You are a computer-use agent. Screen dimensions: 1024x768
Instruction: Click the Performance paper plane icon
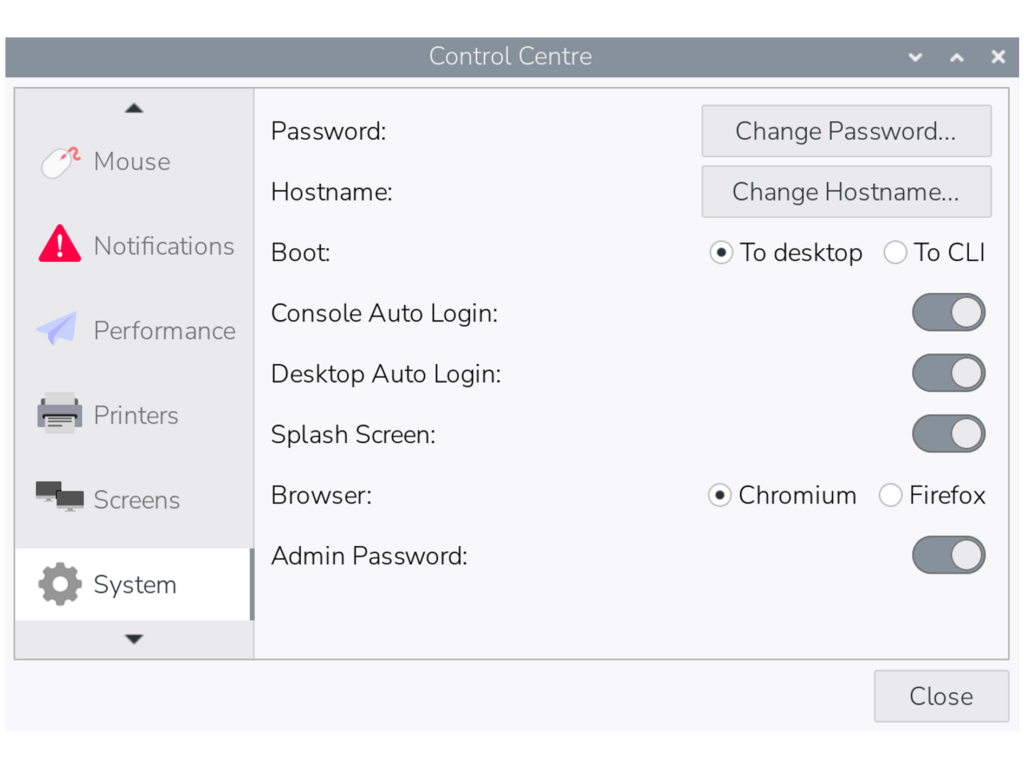pyautogui.click(x=58, y=330)
